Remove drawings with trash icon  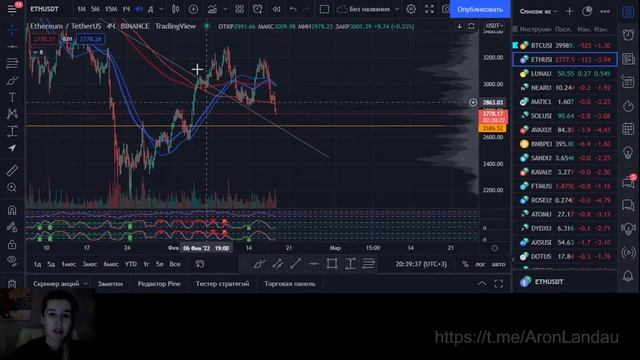click(12, 283)
